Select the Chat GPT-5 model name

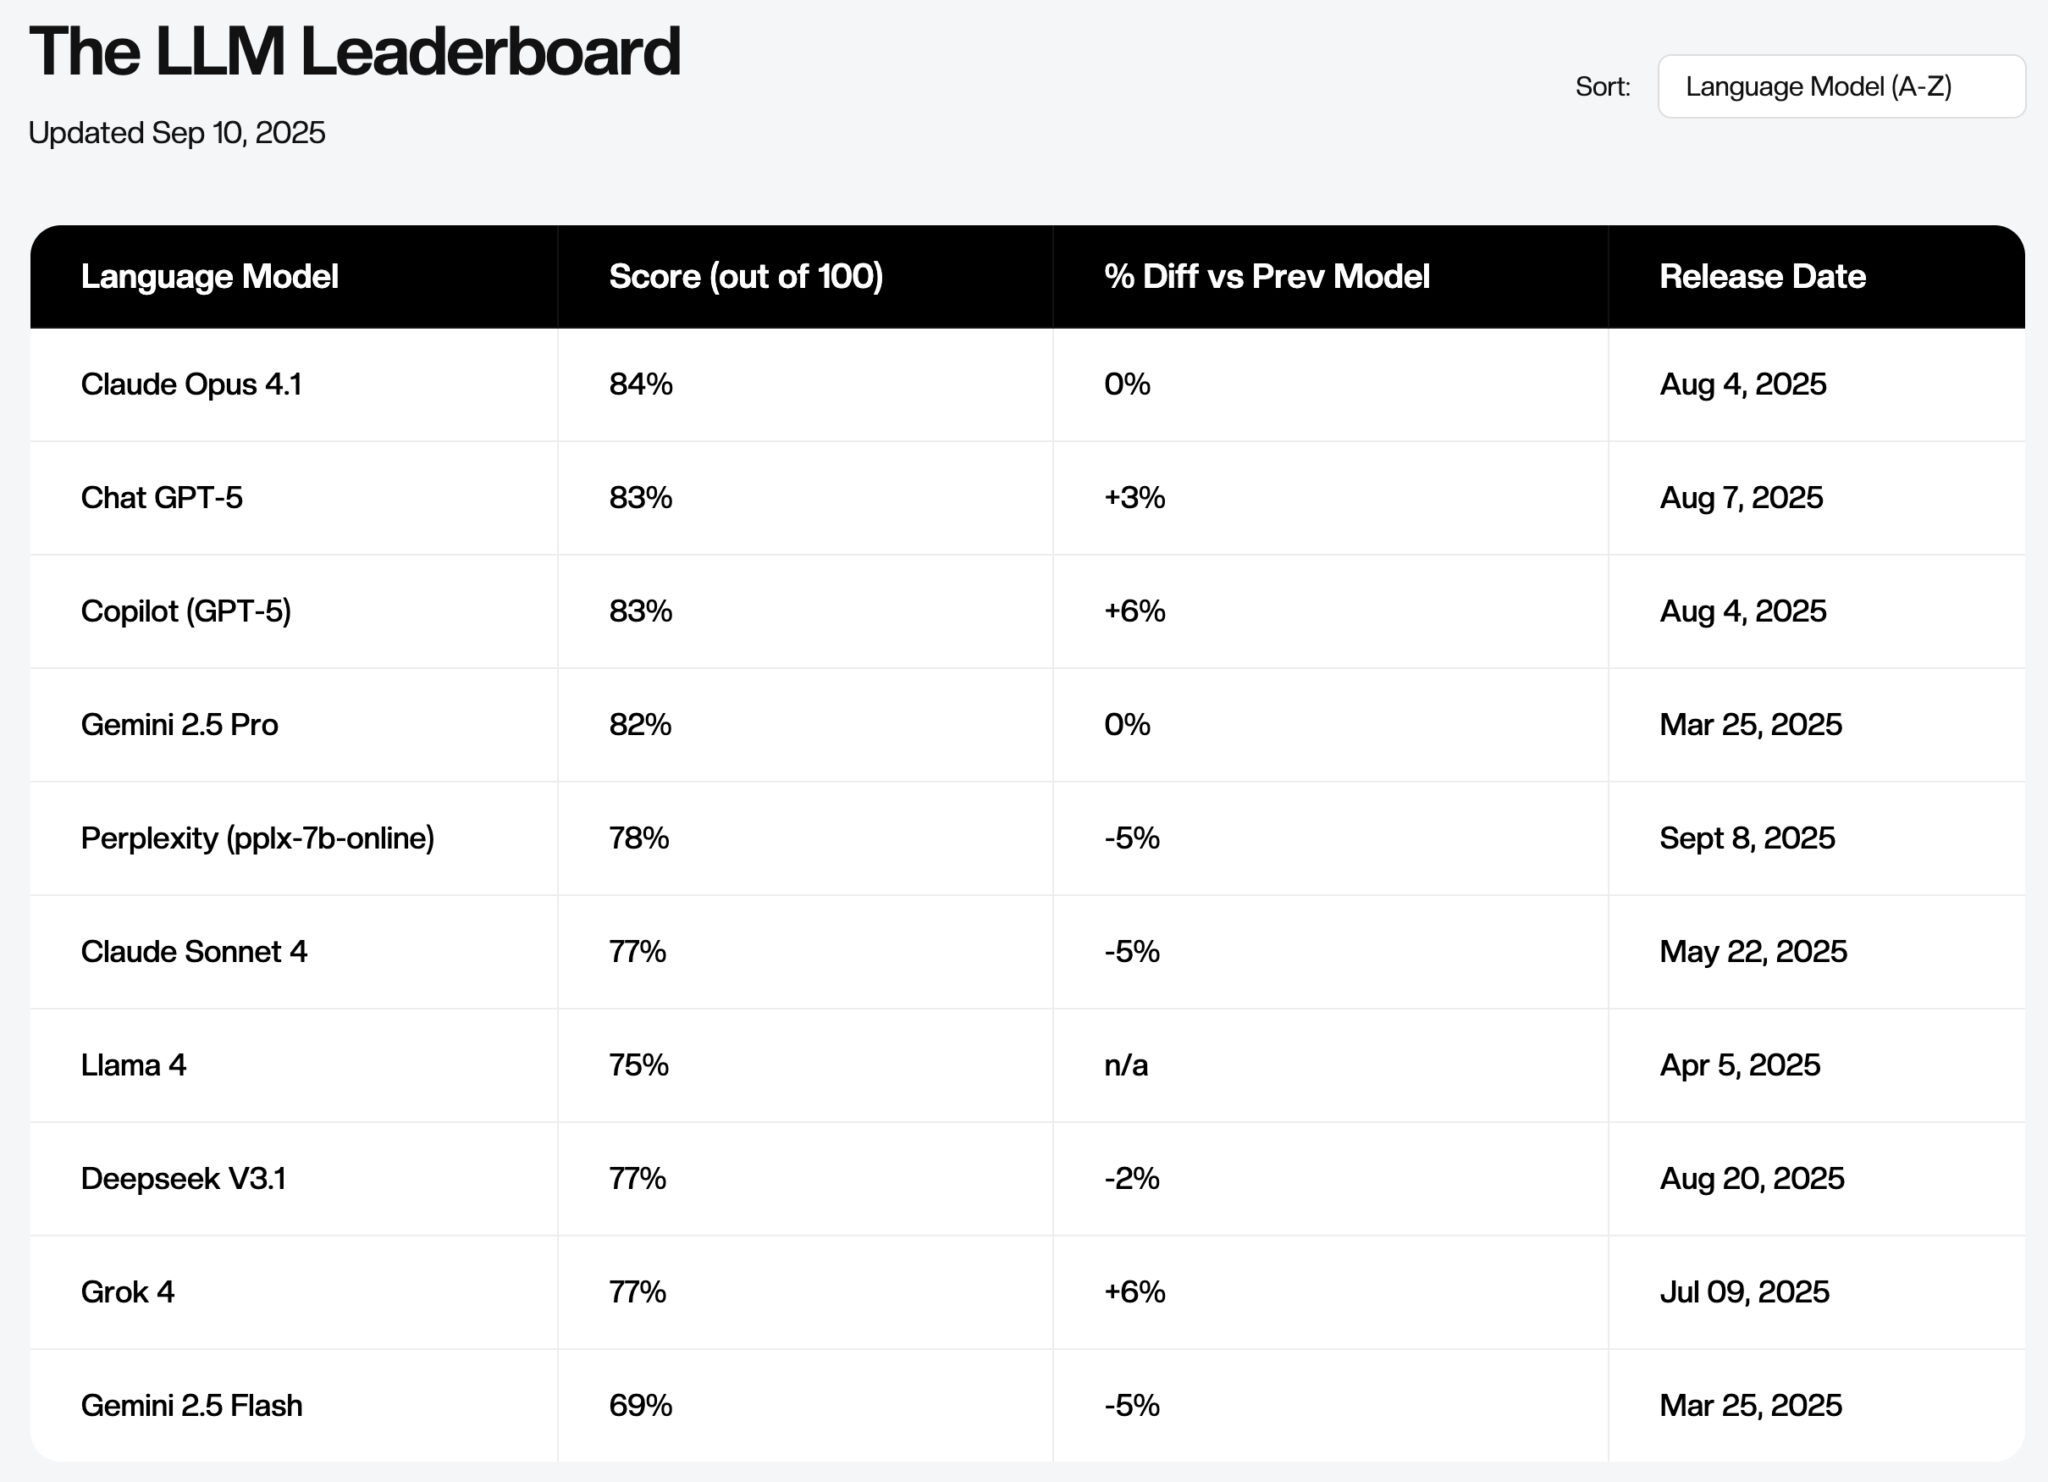coord(161,497)
